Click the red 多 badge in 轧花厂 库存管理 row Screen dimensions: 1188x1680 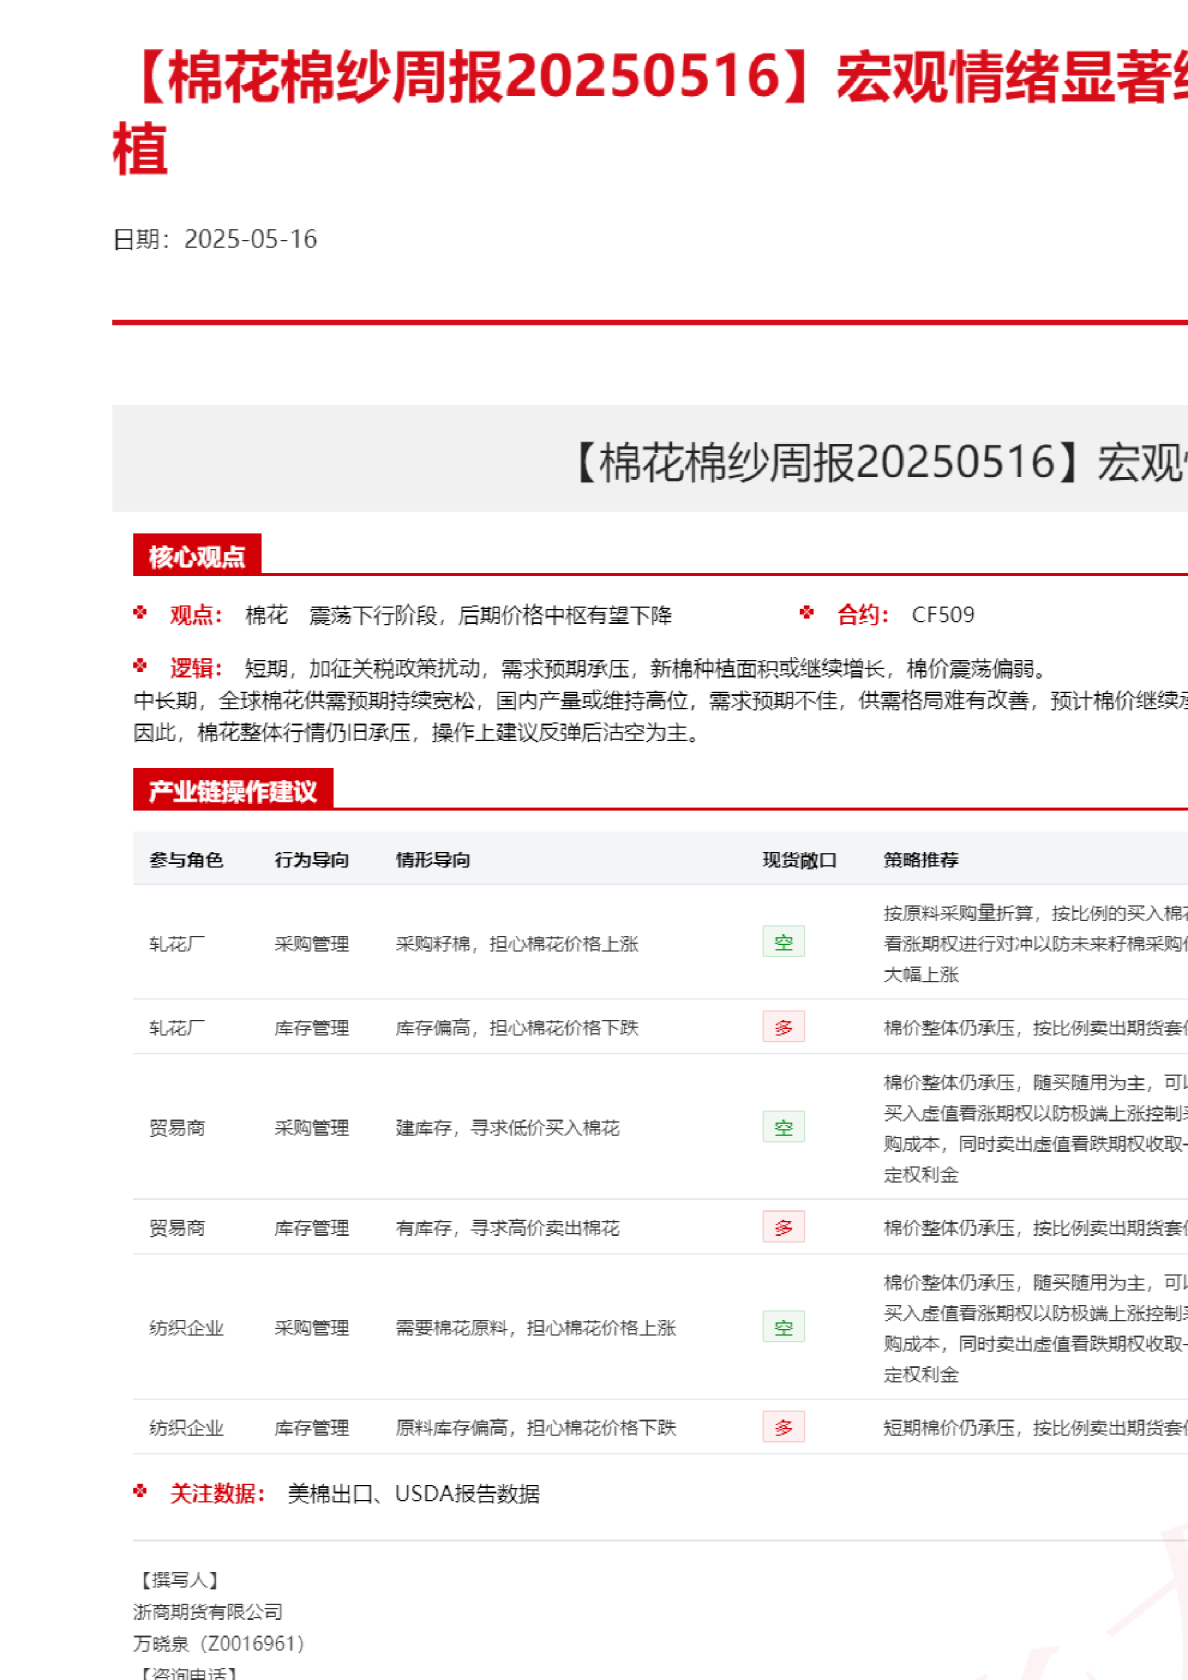783,1027
